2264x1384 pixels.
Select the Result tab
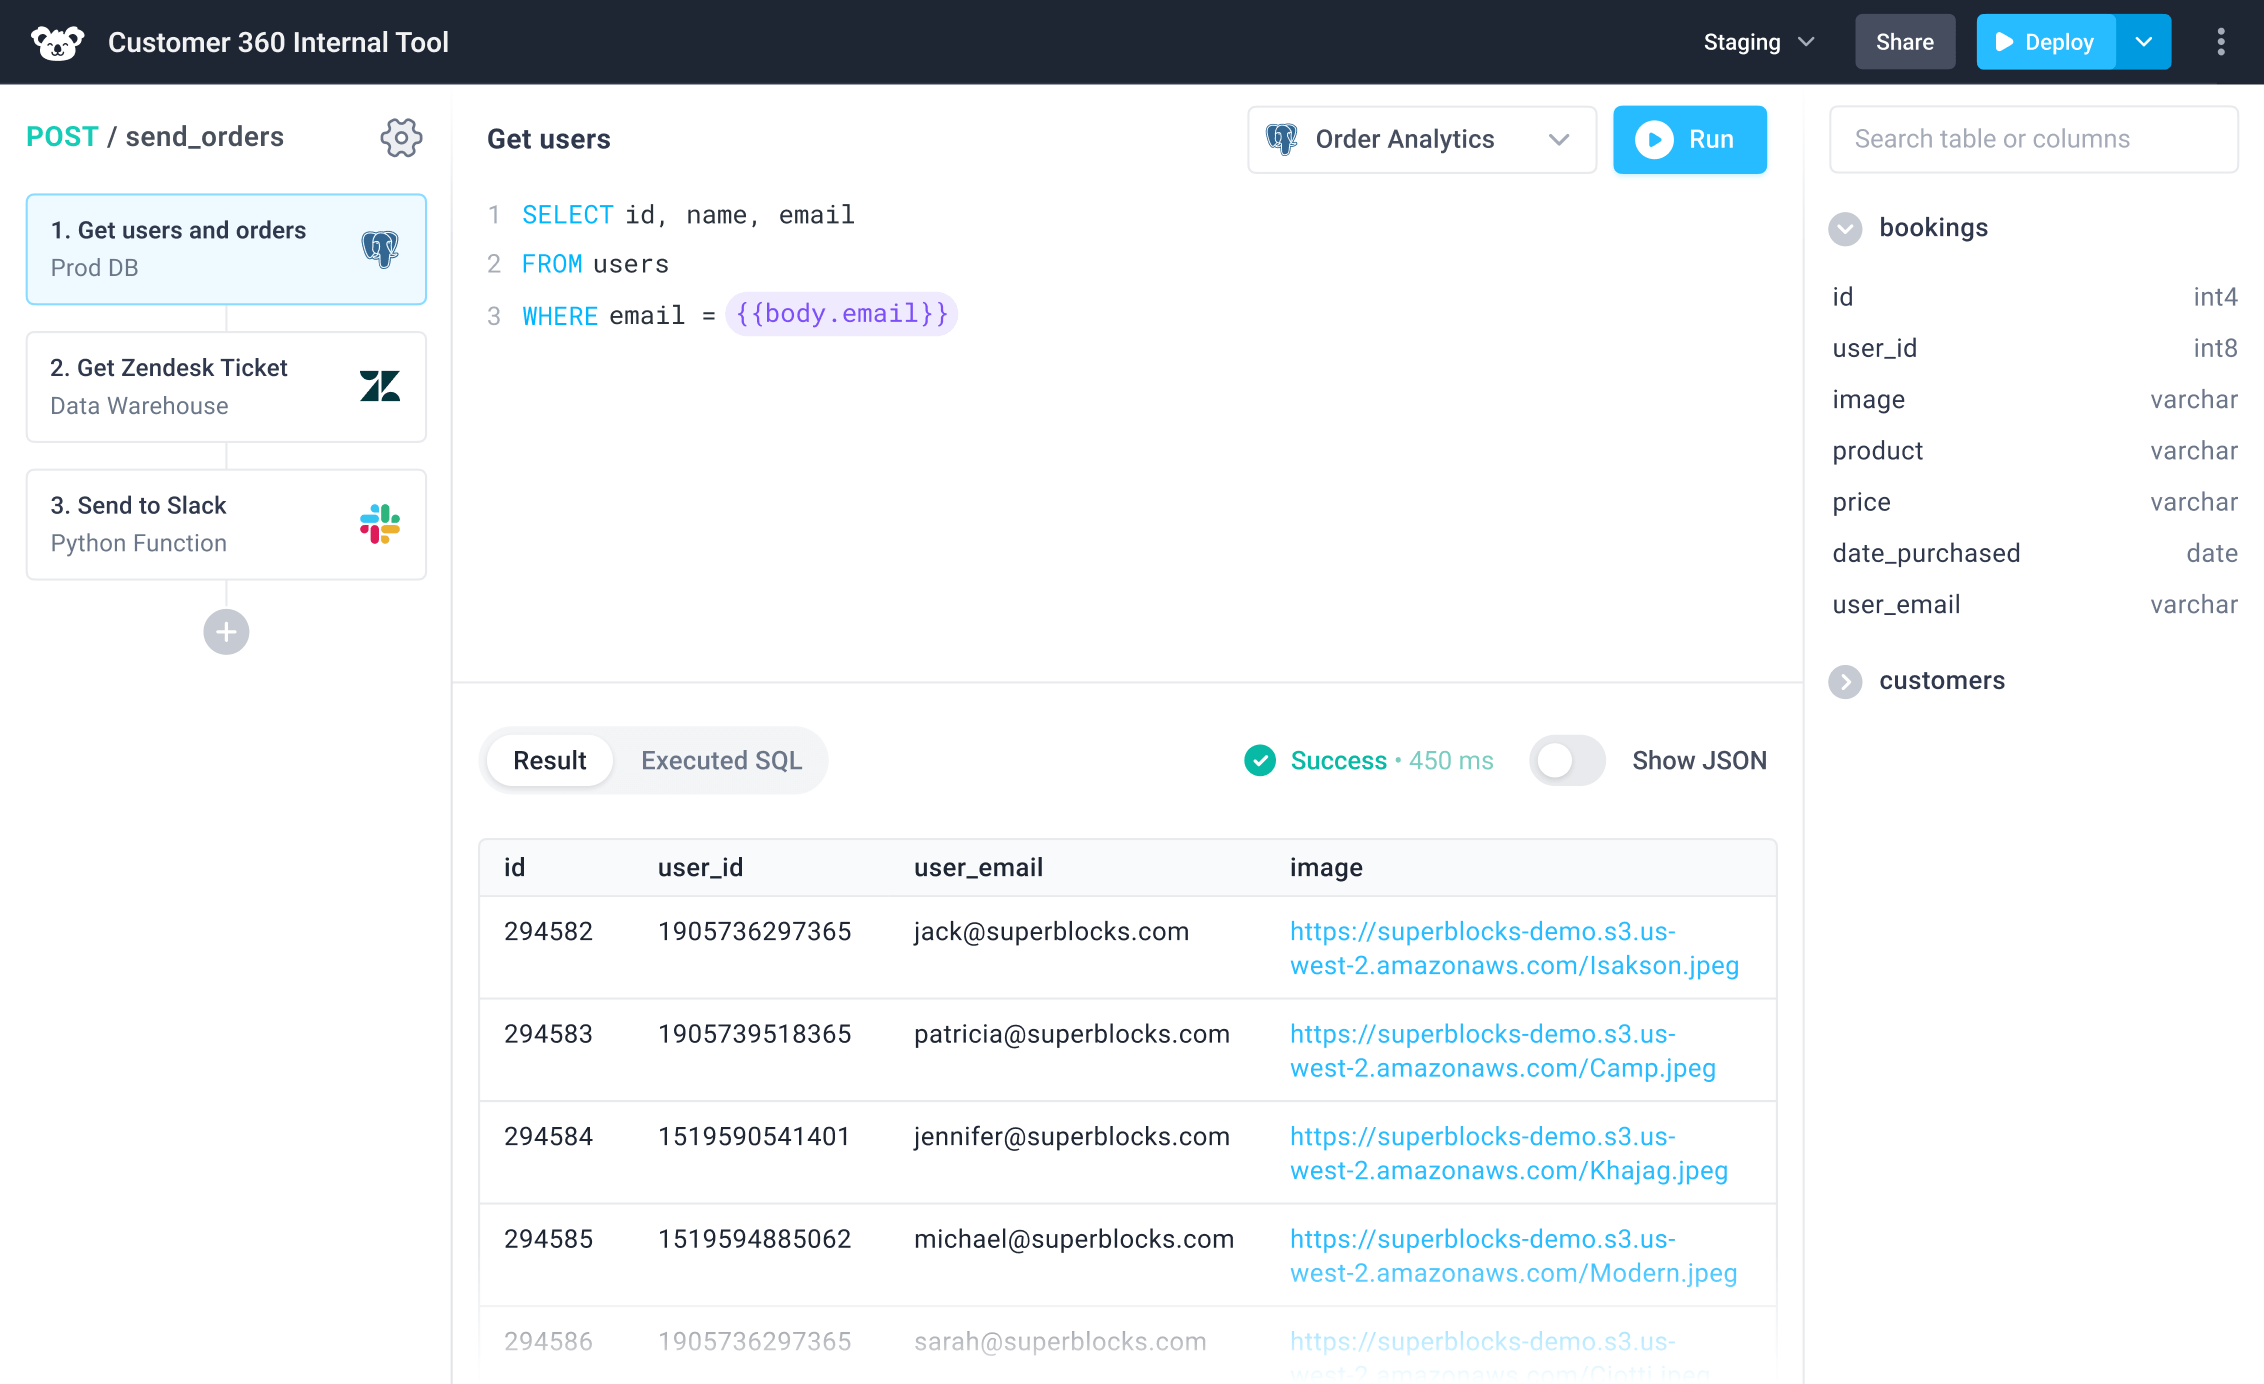(549, 761)
